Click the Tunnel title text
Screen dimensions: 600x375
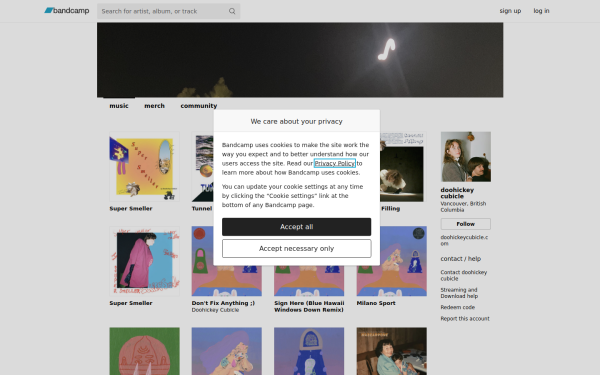tap(202, 209)
